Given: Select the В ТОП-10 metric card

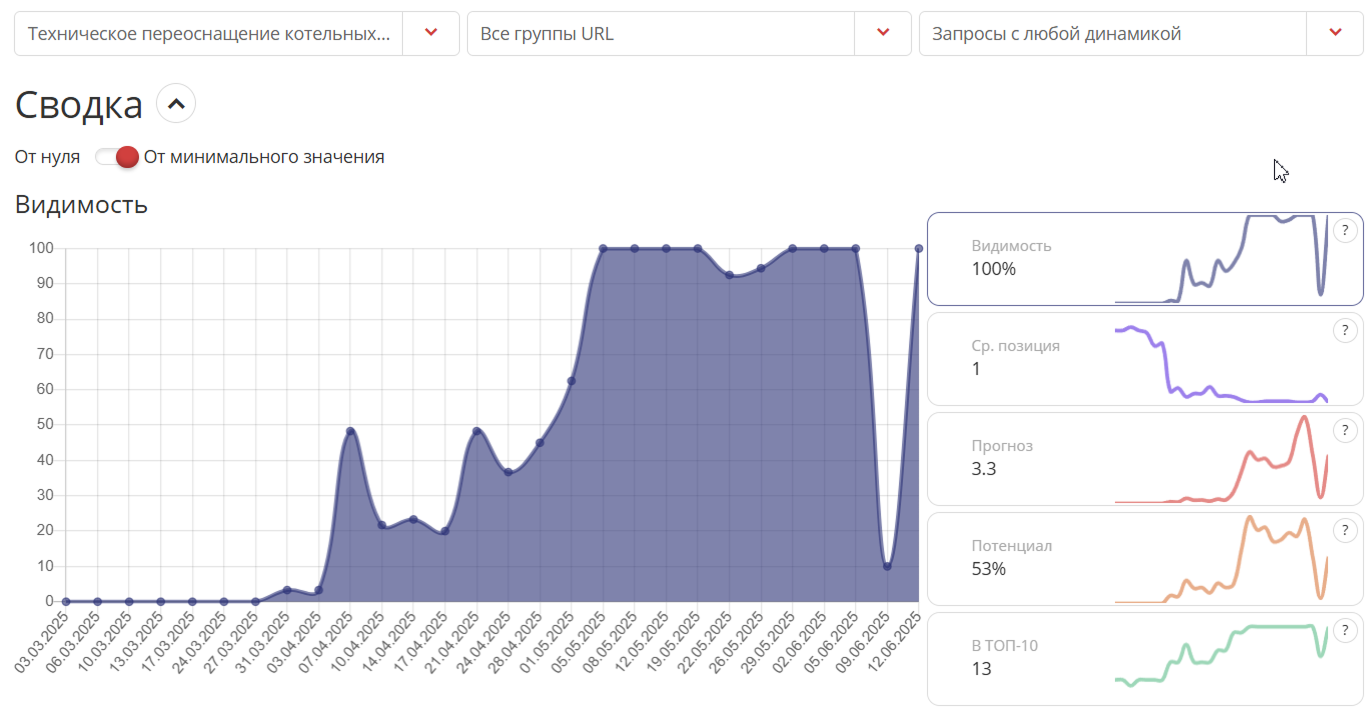Looking at the screenshot, I should point(1145,658).
